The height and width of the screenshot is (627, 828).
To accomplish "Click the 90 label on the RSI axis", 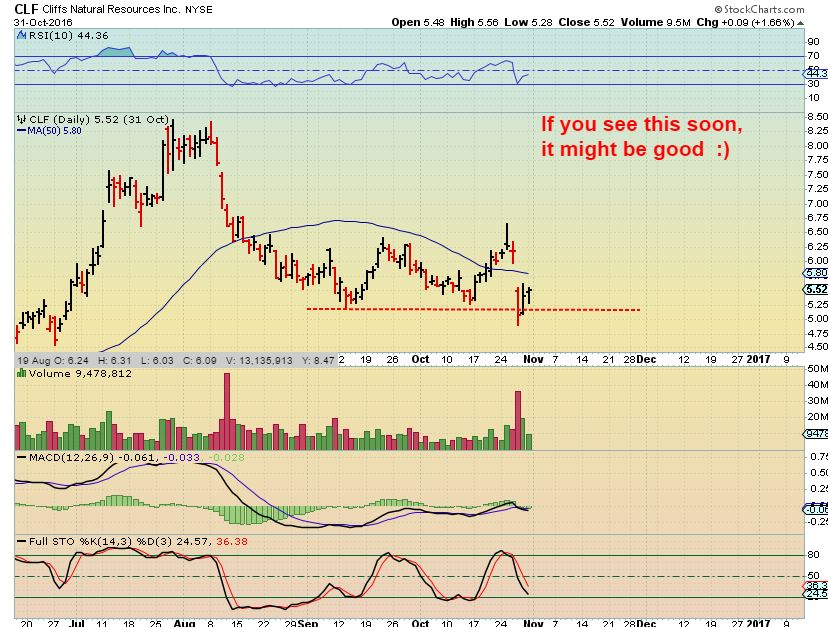I will pyautogui.click(x=814, y=42).
